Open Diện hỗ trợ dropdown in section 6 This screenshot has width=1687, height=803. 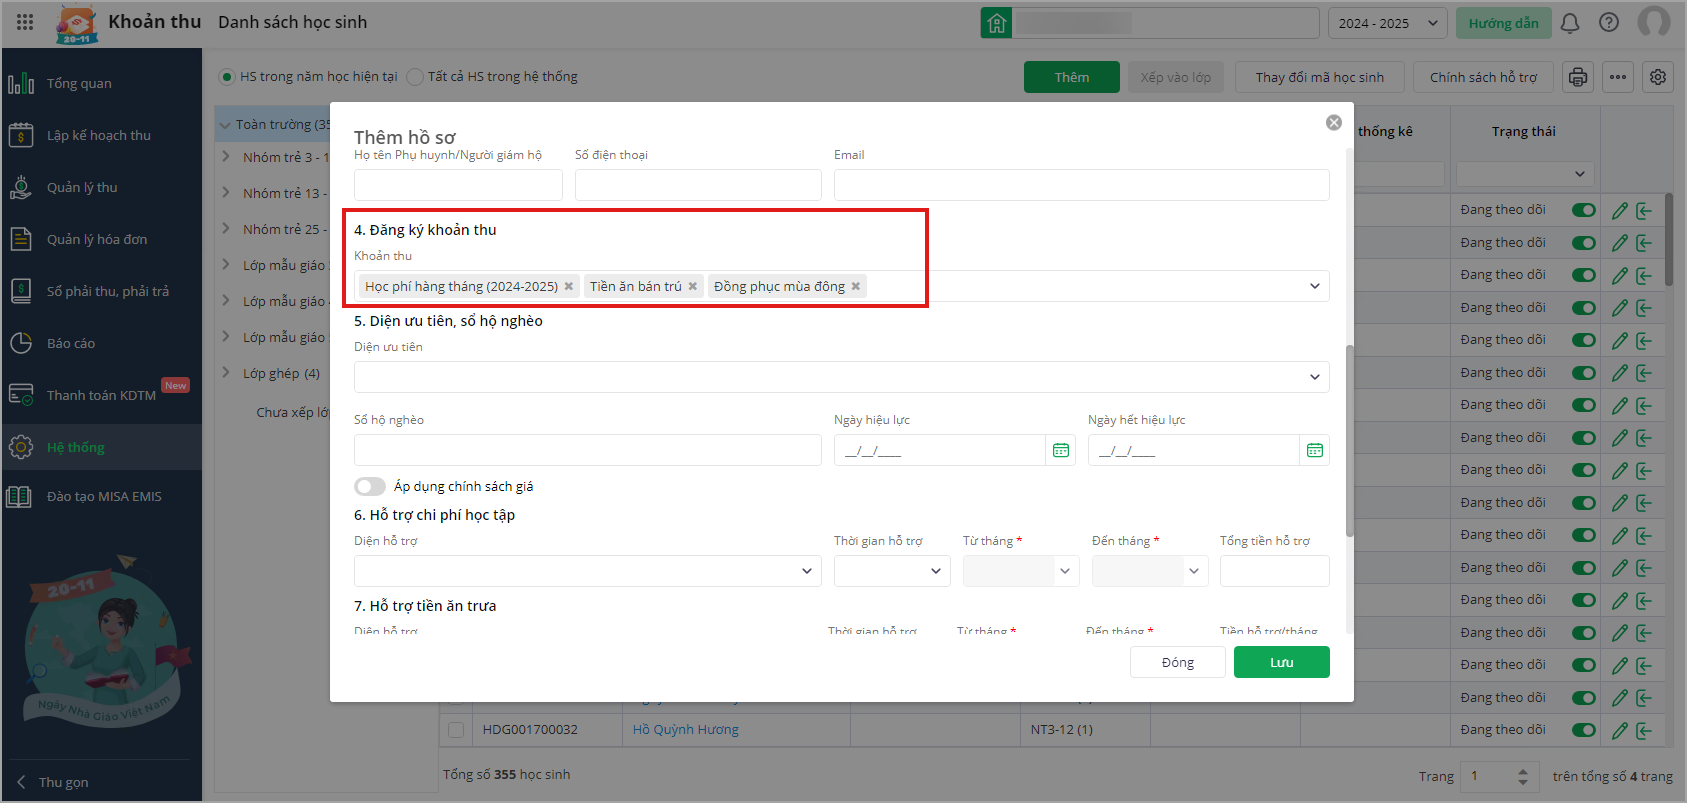588,571
